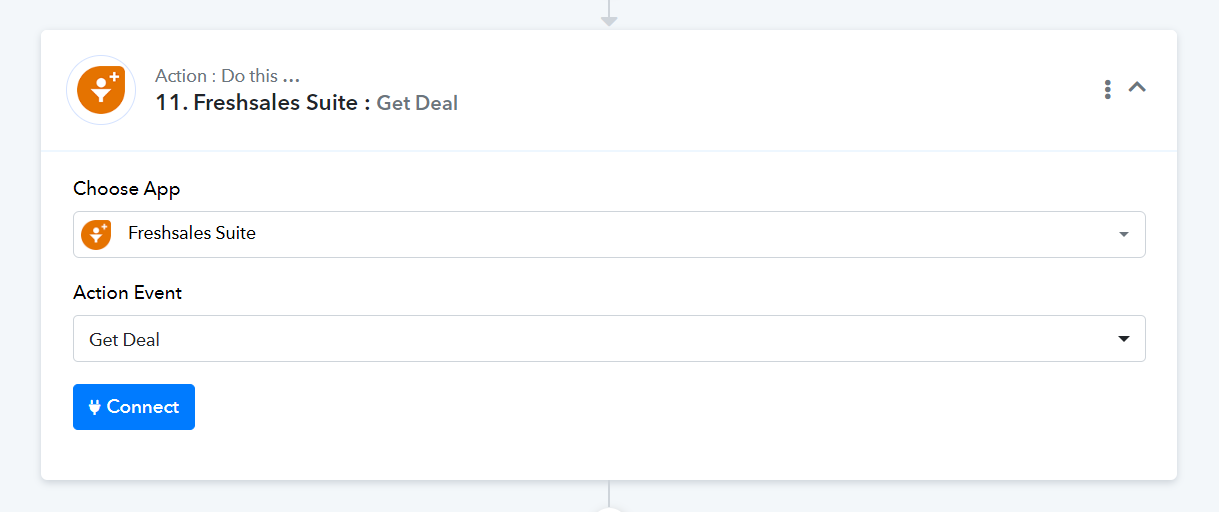
Task: Collapse the Get Deal step with chevron
Action: tap(1137, 87)
